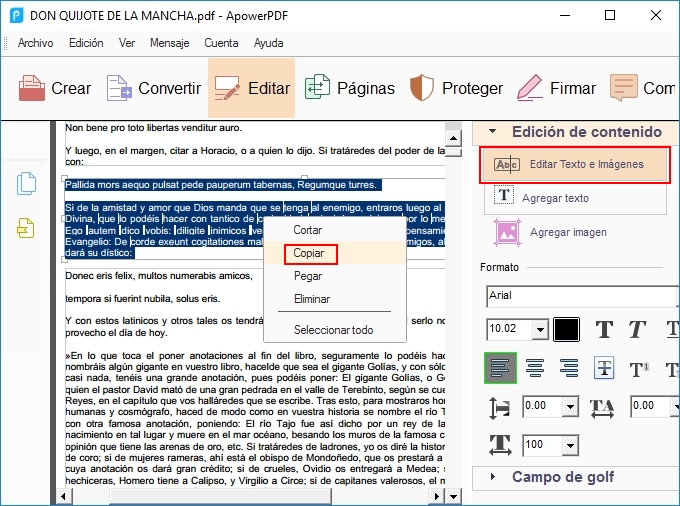Click the horizontal scaling T icon
Viewport: 680px width, 506px height.
(x=500, y=445)
